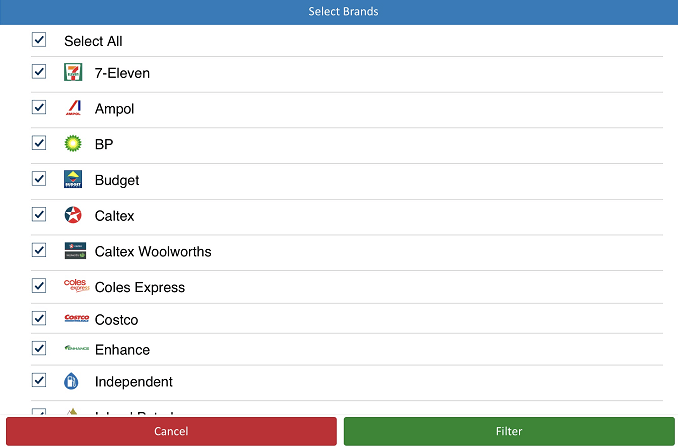Click the Independent fuel pump icon
This screenshot has width=678, height=447.
pyautogui.click(x=71, y=381)
